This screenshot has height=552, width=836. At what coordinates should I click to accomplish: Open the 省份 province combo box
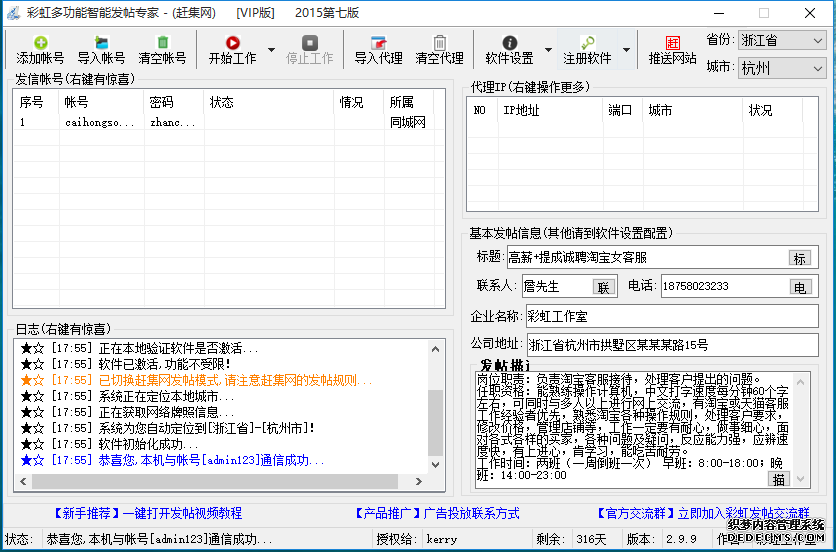tap(782, 41)
